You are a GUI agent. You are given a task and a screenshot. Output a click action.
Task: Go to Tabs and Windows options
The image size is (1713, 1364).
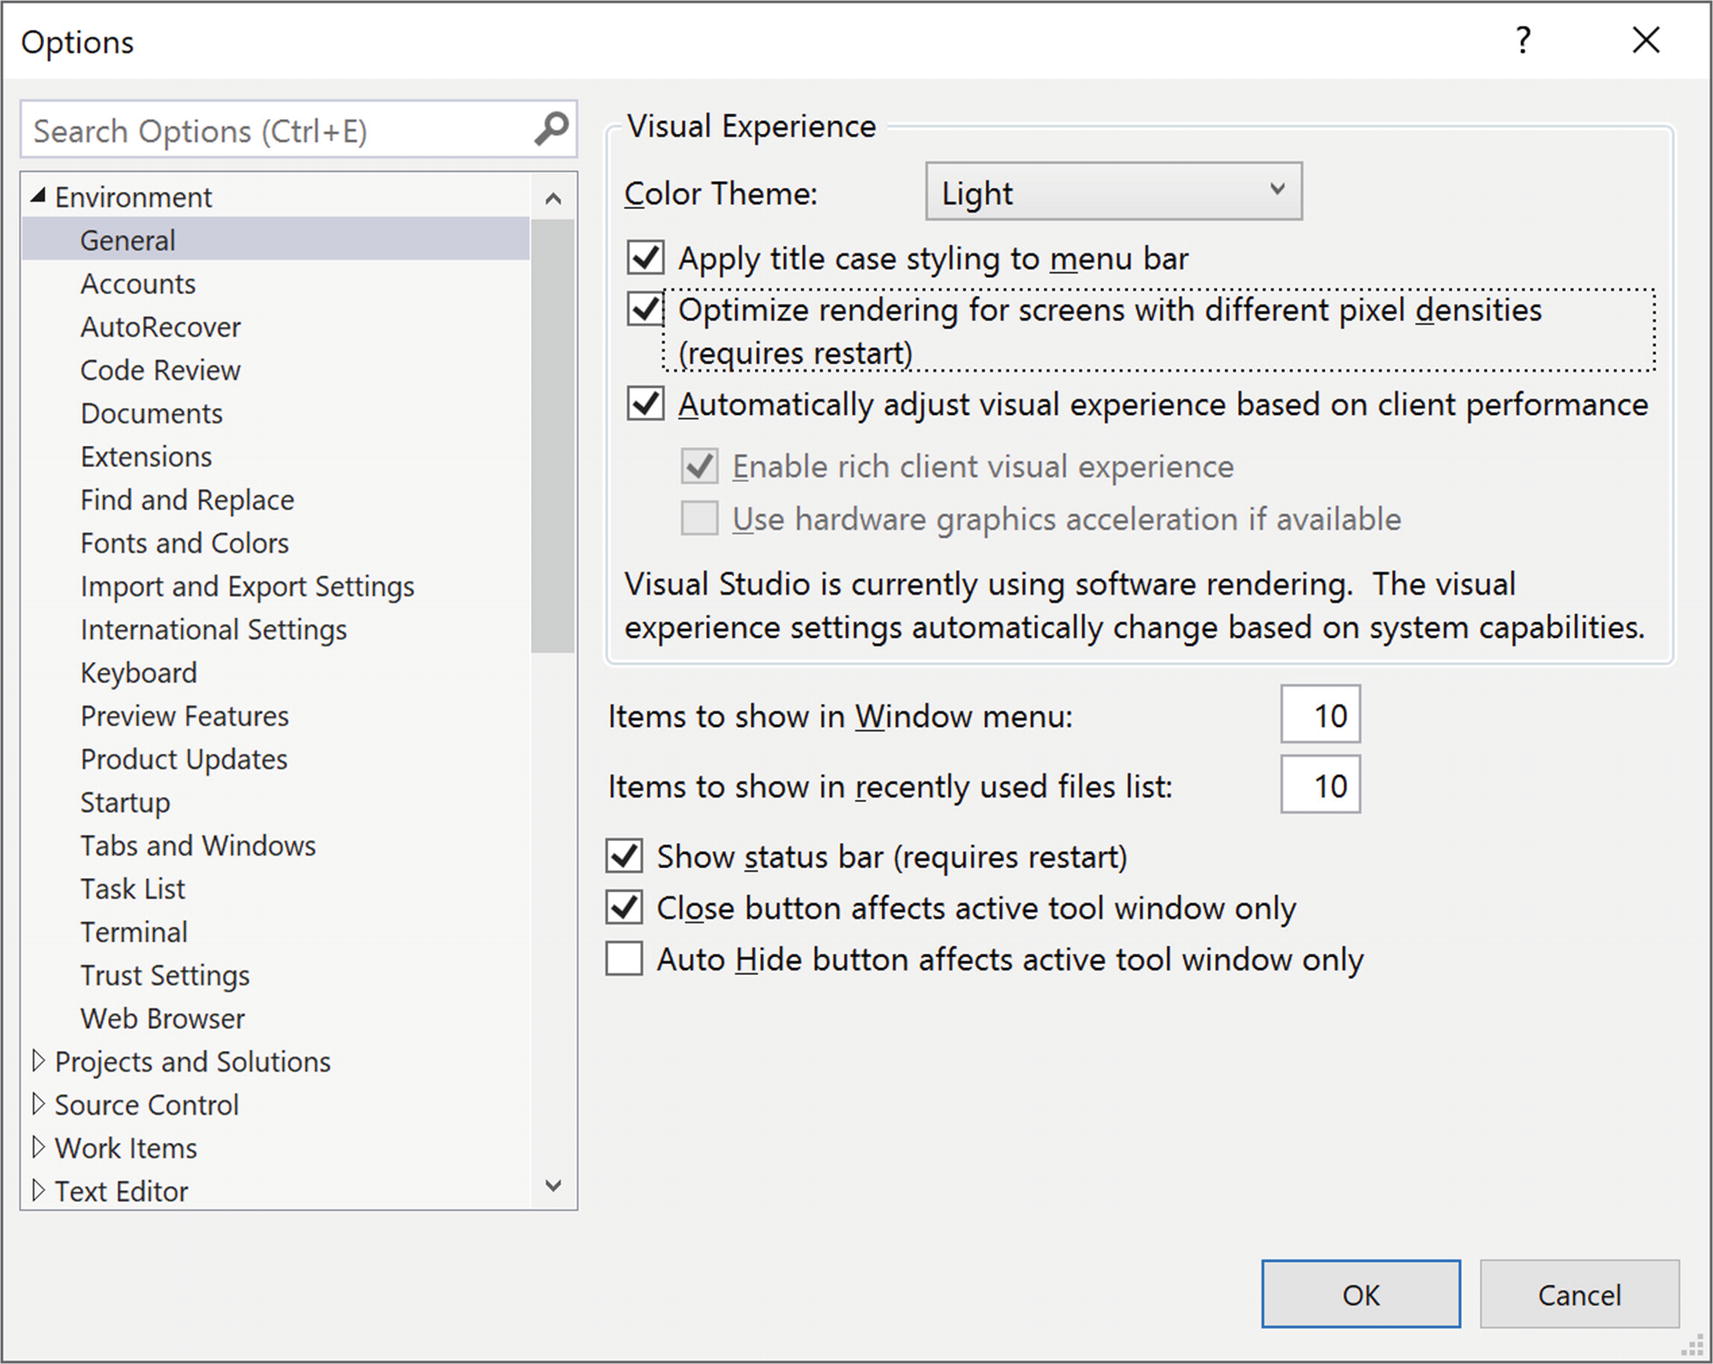click(x=198, y=846)
